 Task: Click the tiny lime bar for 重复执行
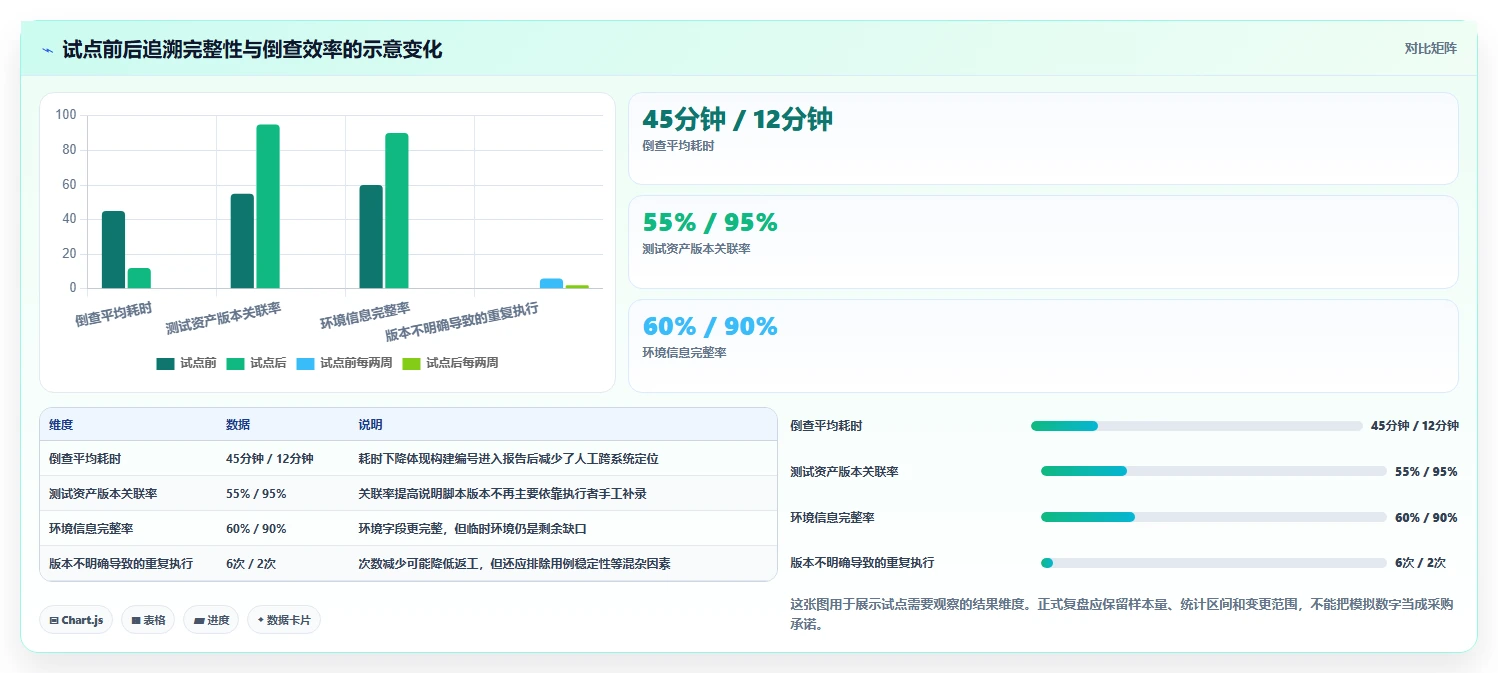coord(577,287)
